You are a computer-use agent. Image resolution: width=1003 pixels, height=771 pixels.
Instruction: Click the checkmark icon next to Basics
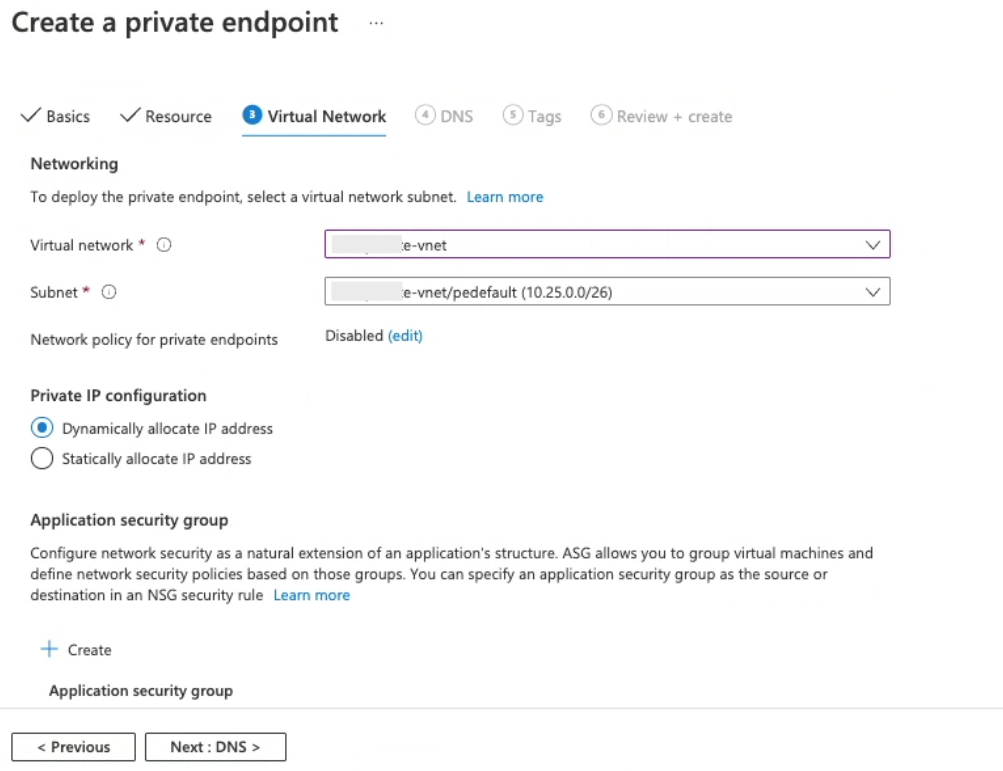tap(30, 116)
